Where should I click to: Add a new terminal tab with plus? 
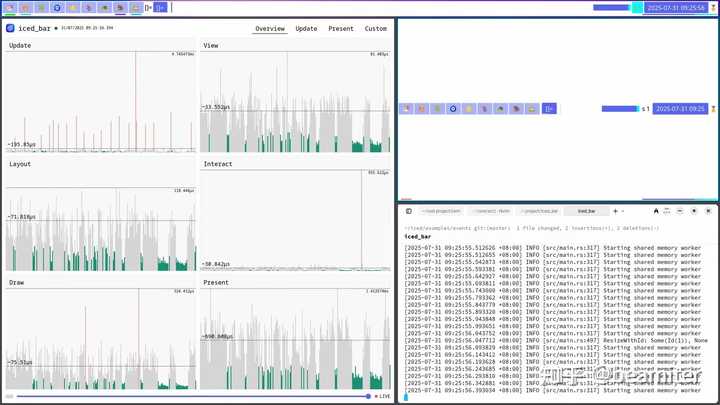[615, 211]
